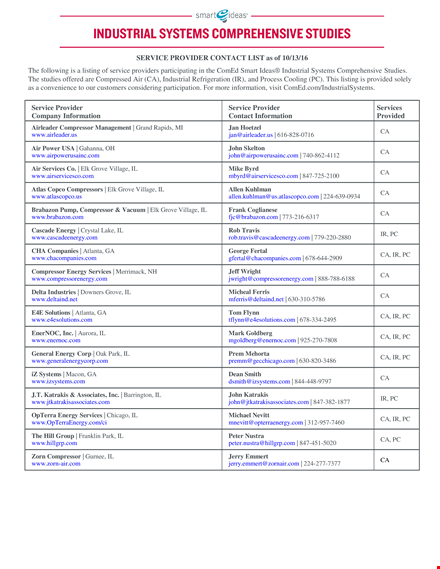Click the Smart Ideas logo at top
This screenshot has height=569, width=440.
pos(222,16)
